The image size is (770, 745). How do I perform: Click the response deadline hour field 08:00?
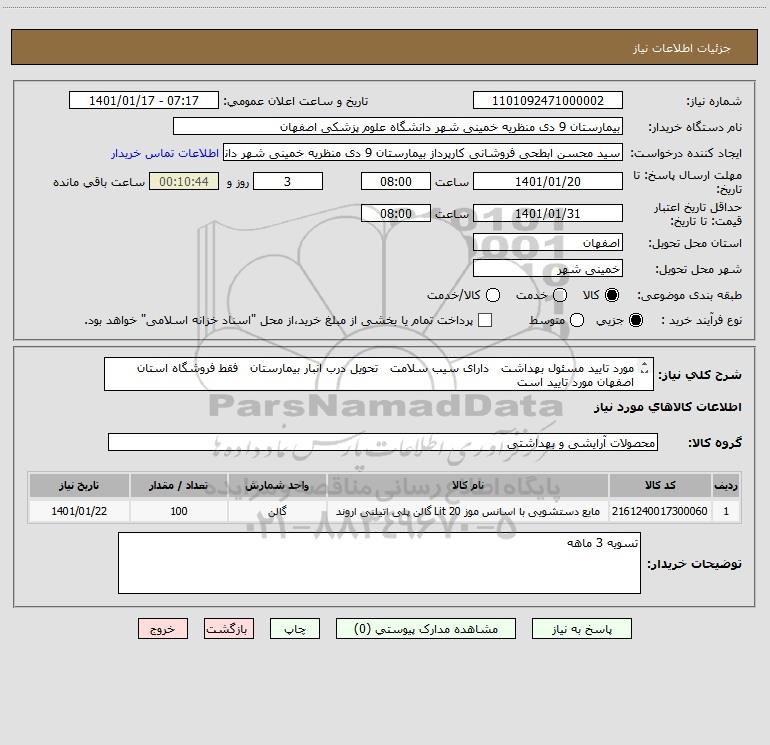click(x=396, y=181)
